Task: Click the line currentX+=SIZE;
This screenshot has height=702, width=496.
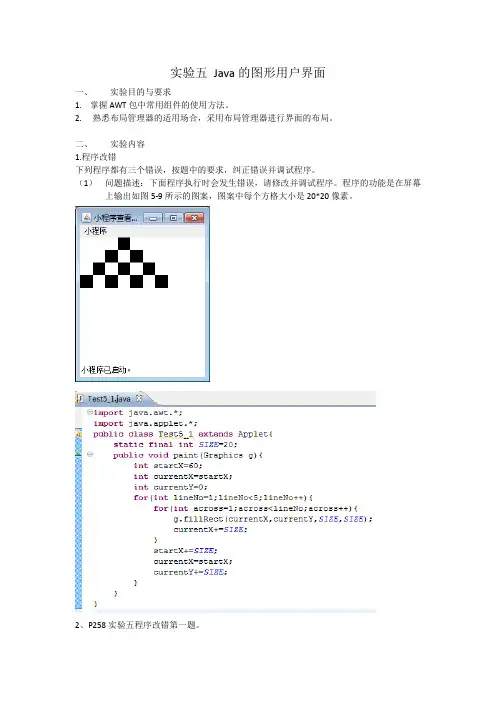Action: pos(210,530)
